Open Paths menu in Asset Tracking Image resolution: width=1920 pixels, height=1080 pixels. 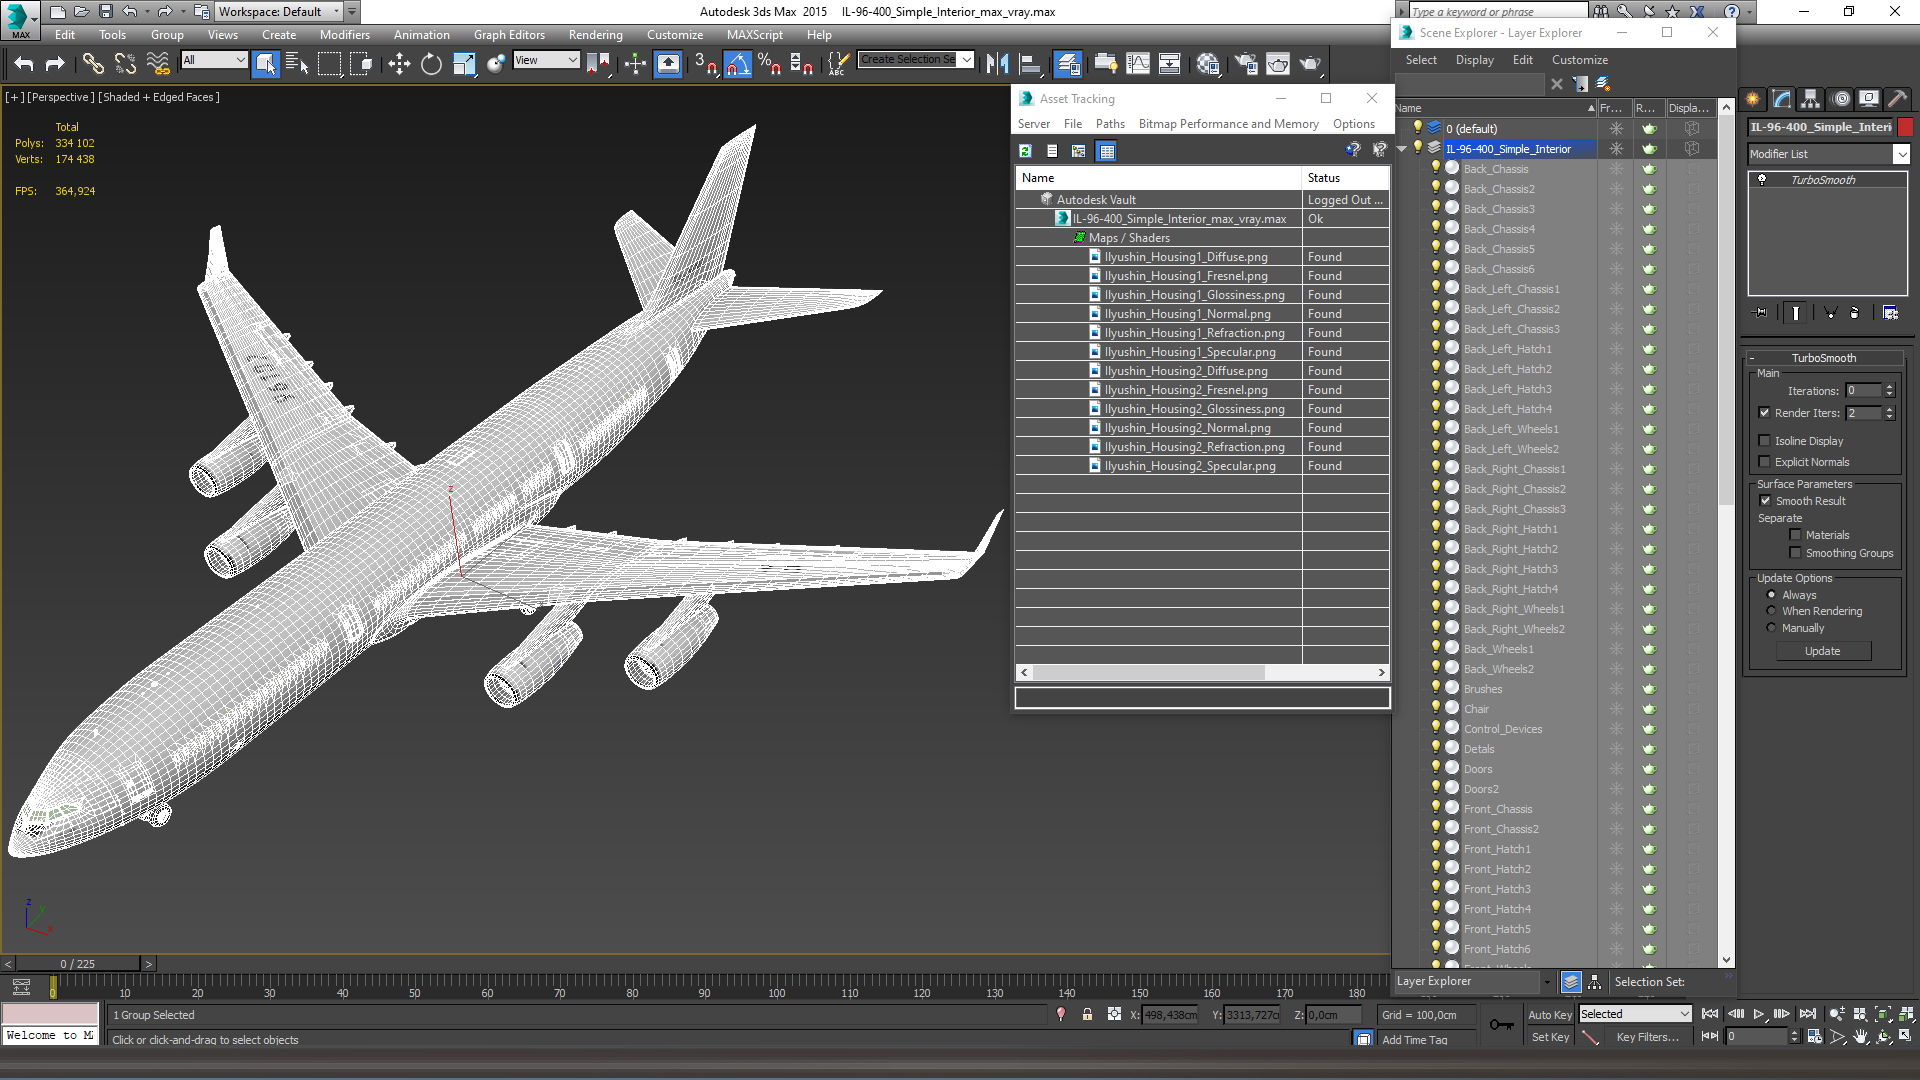click(1110, 124)
